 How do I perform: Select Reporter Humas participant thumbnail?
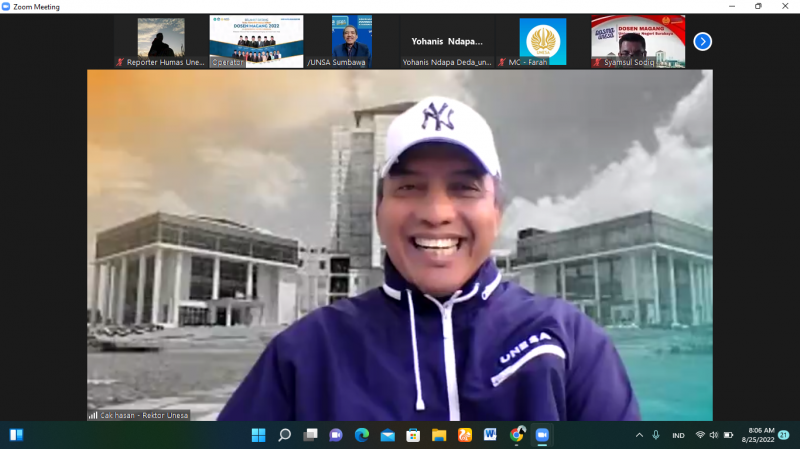coord(160,41)
